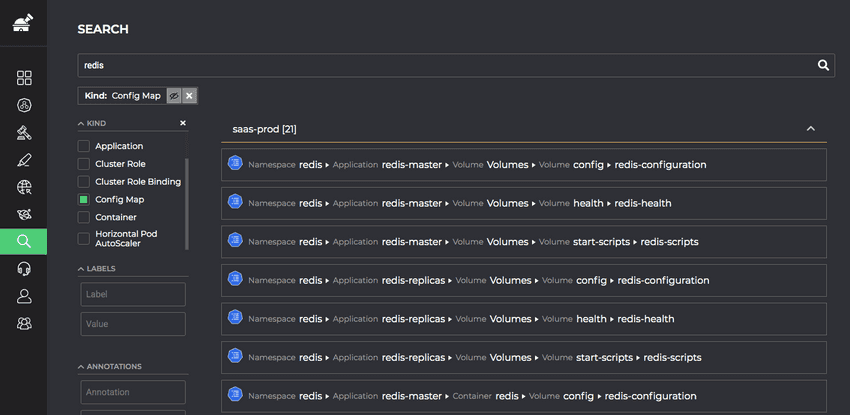Uncheck the Config Map kind checkbox
This screenshot has height=415, width=850.
(x=83, y=199)
